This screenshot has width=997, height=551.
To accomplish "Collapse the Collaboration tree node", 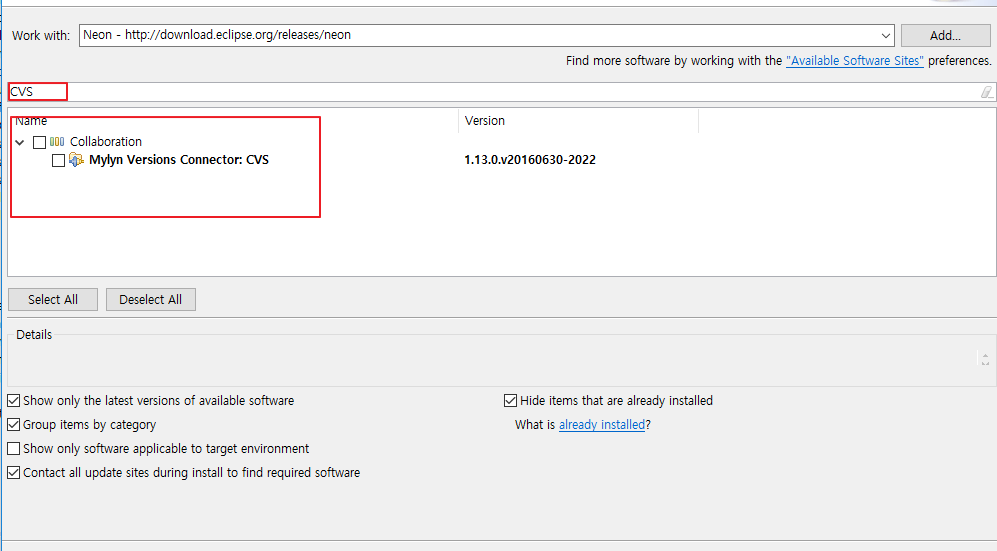I will pyautogui.click(x=20, y=142).
